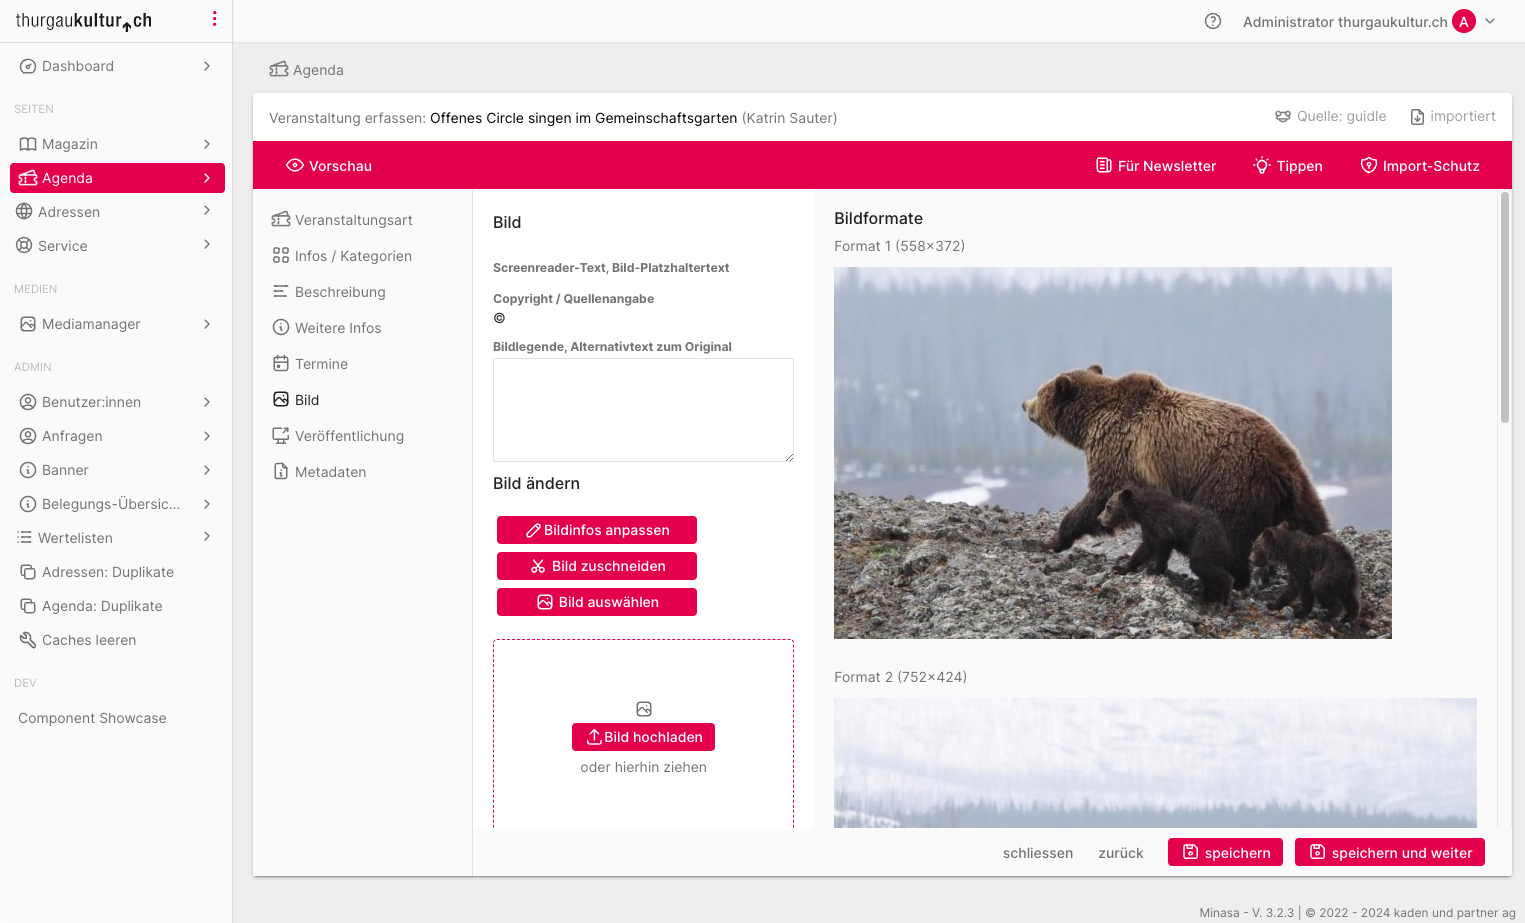Toggle Import-Schutz shield option
Viewport: 1525px width, 923px height.
click(1420, 166)
